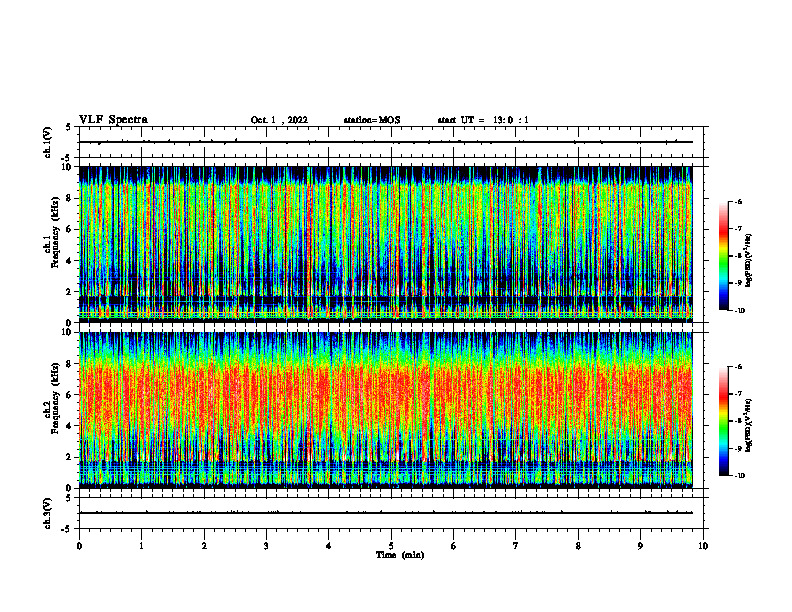Screen dimensions: 792x612
Task: Click the "Time (min)" axis label
Action: [x=400, y=555]
